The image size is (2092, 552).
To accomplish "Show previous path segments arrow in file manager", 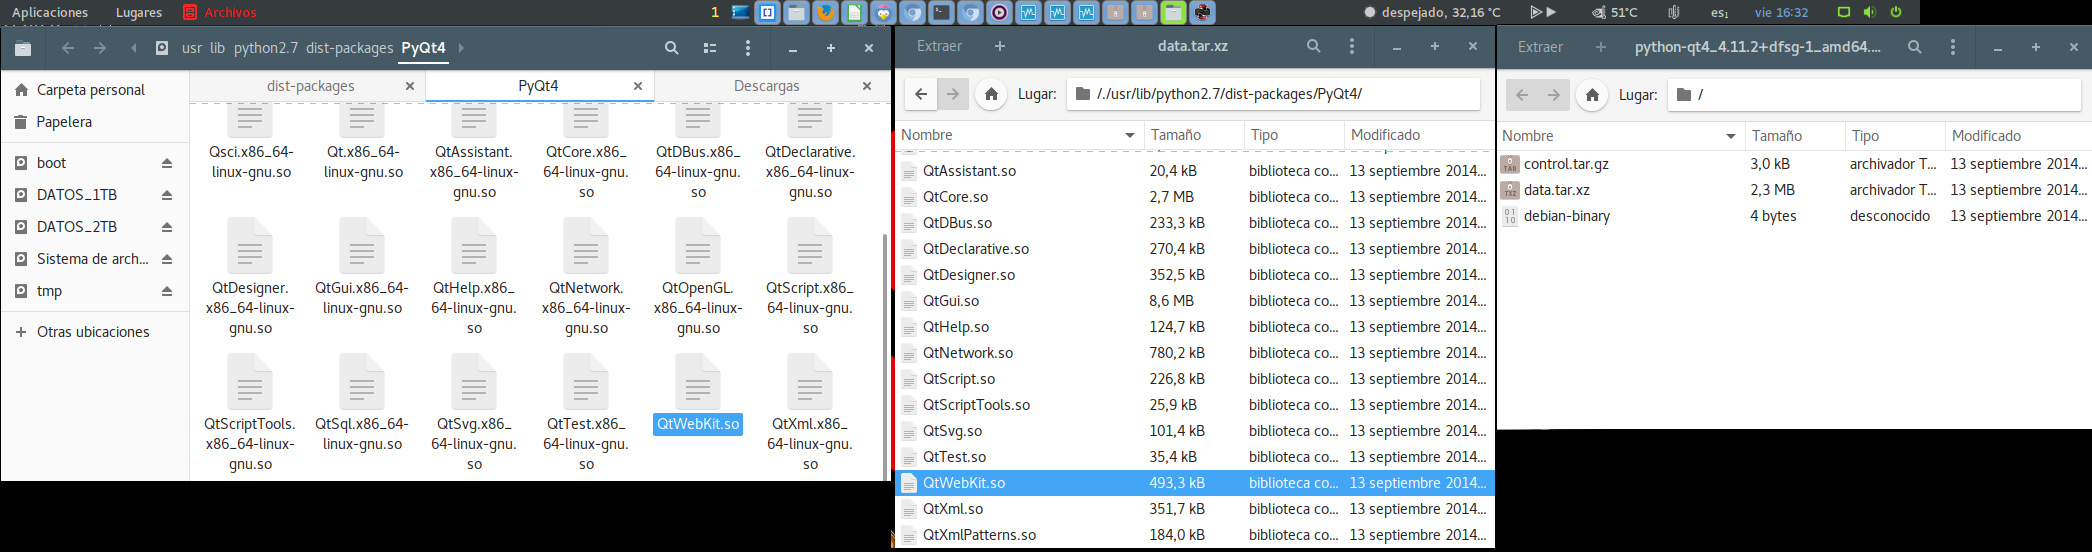I will click(134, 48).
